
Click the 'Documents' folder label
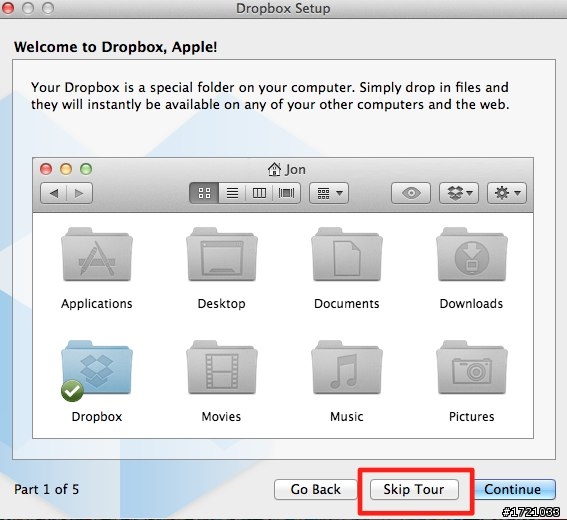point(347,304)
